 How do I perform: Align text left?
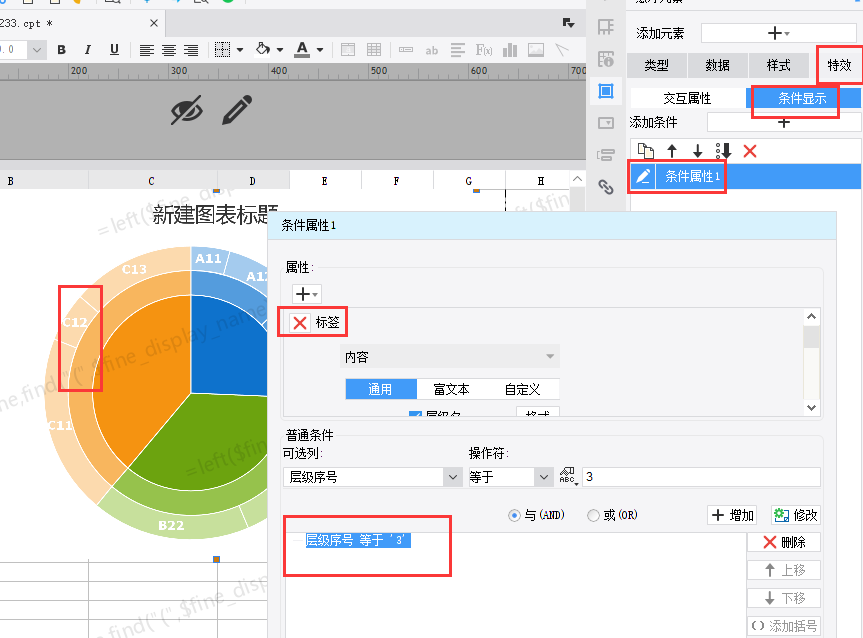point(146,51)
